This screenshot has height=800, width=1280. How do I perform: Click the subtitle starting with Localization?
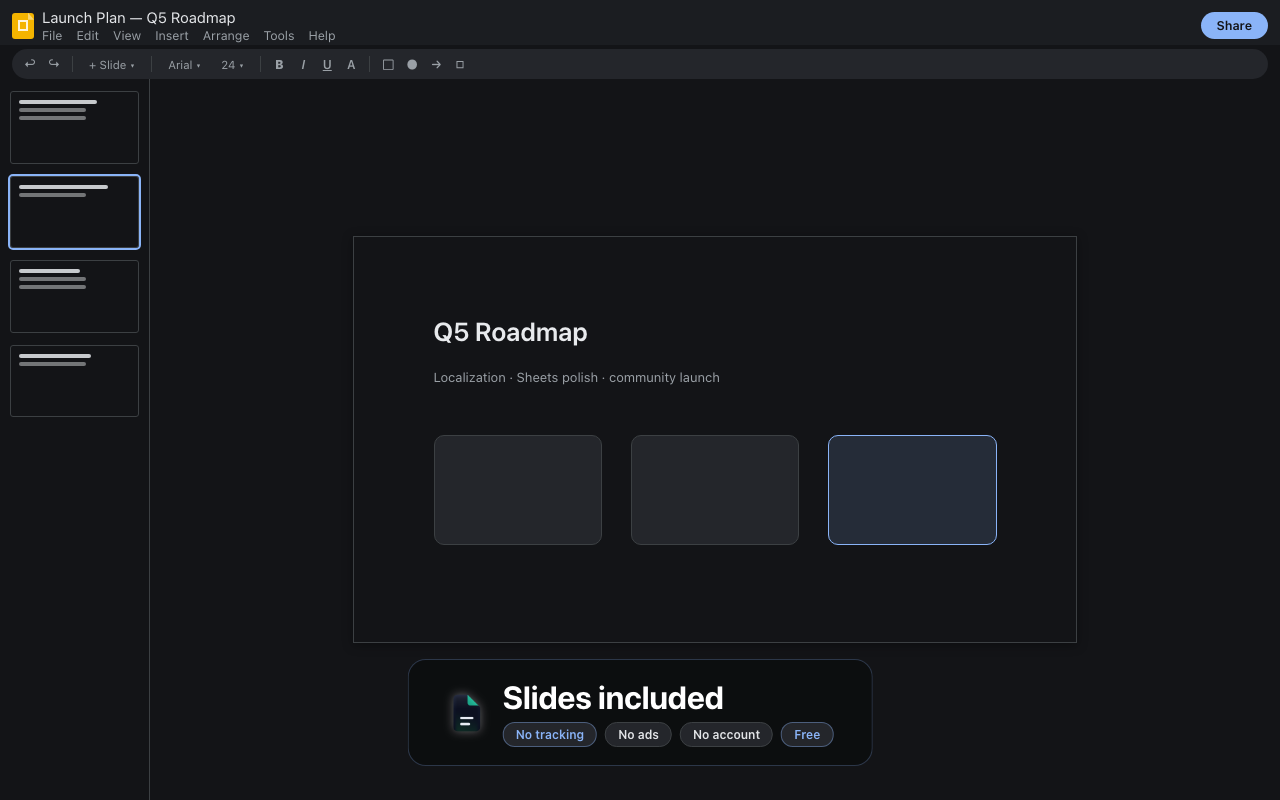click(x=576, y=378)
